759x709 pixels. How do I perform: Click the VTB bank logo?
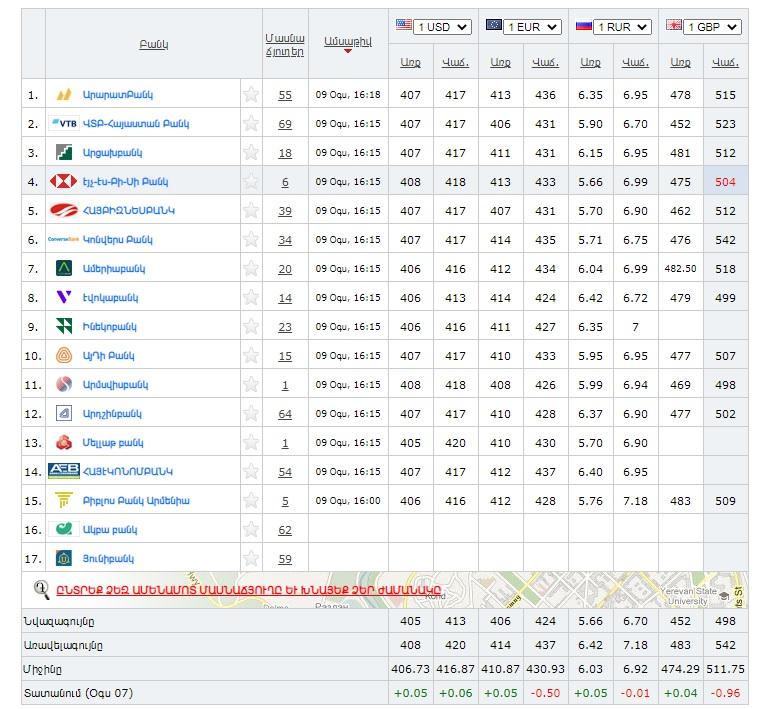coord(64,124)
